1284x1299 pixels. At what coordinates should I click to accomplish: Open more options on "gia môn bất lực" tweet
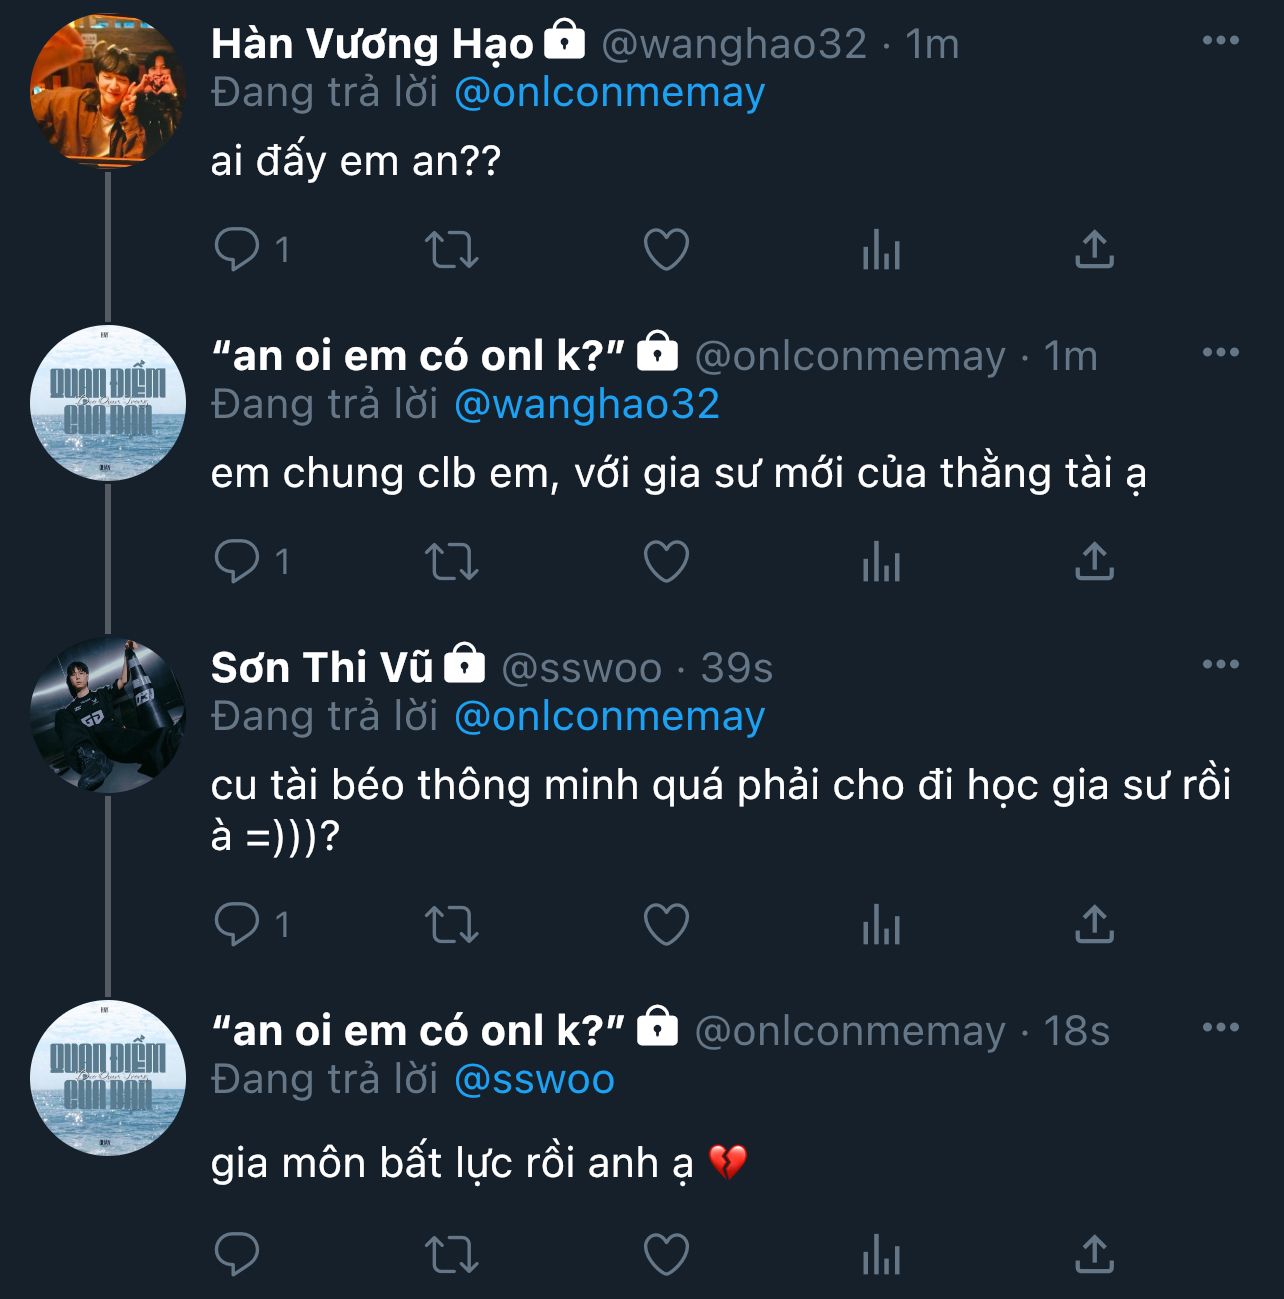tap(1220, 1028)
